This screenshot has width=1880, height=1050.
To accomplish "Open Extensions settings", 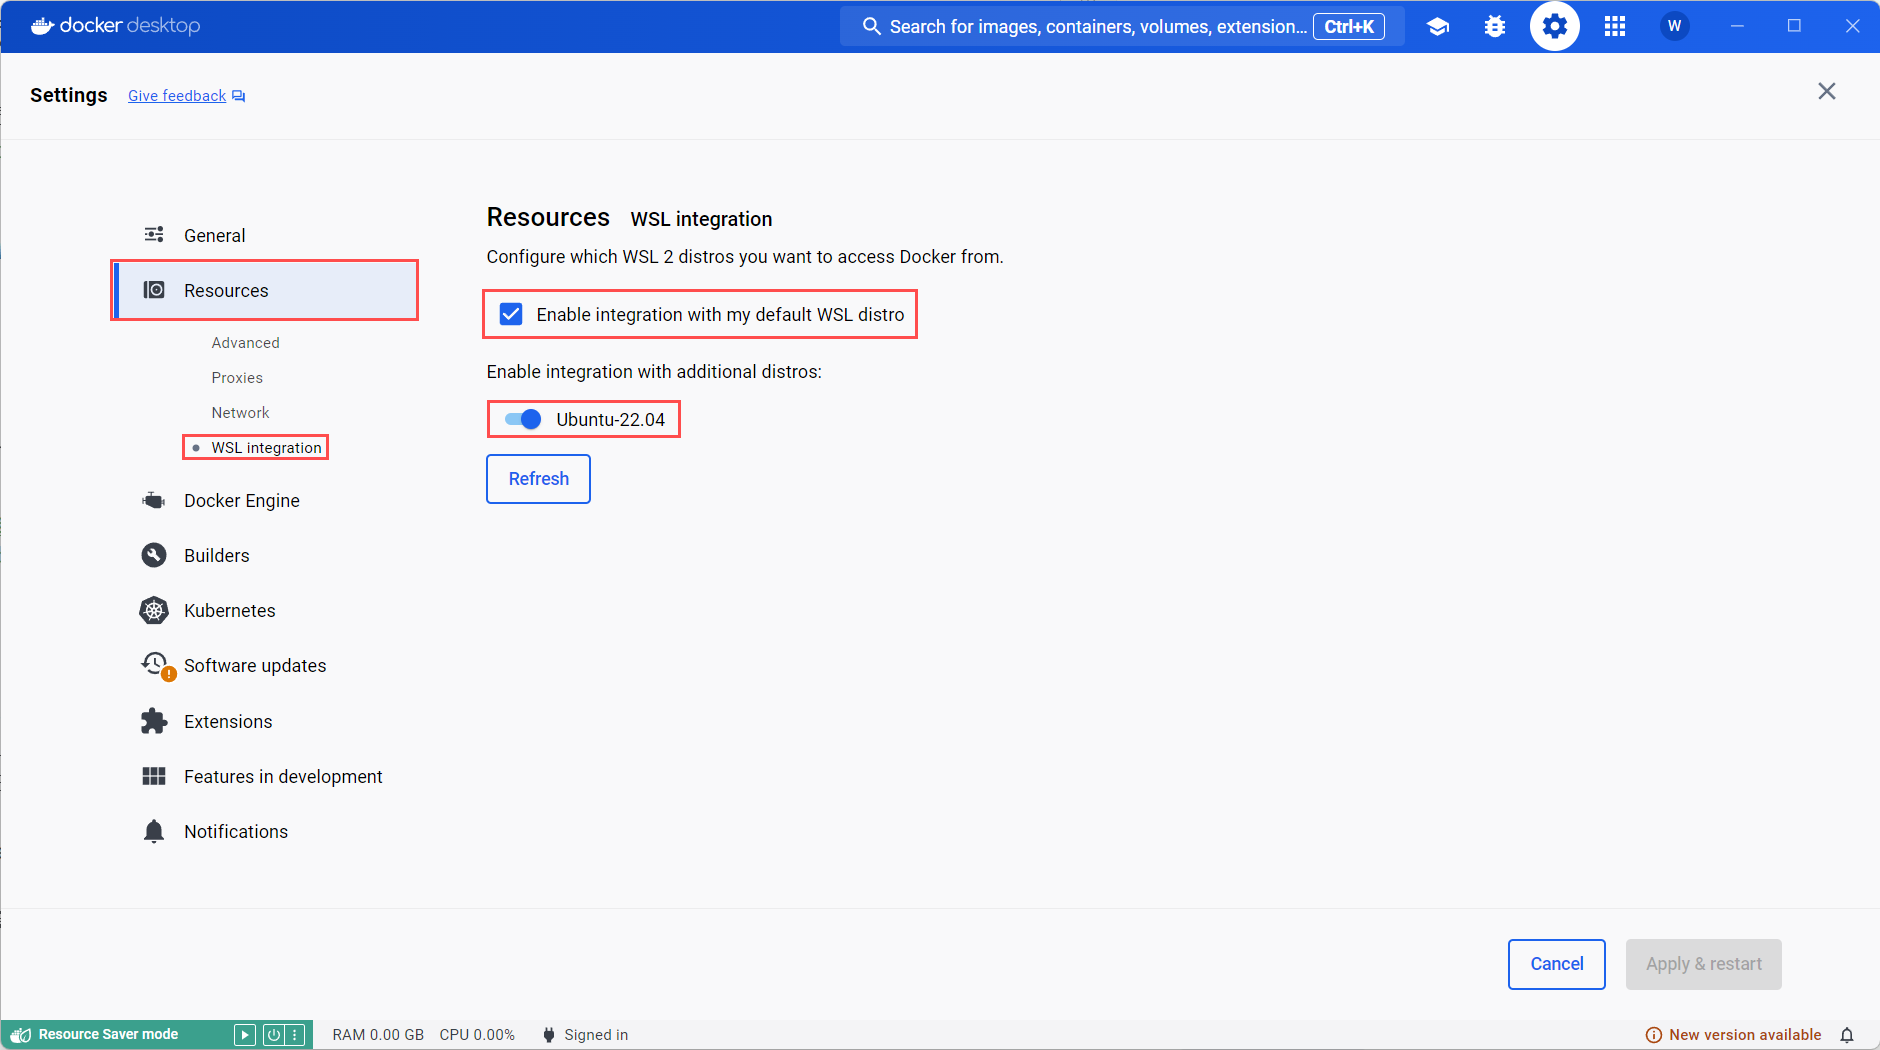I will [x=264, y=721].
